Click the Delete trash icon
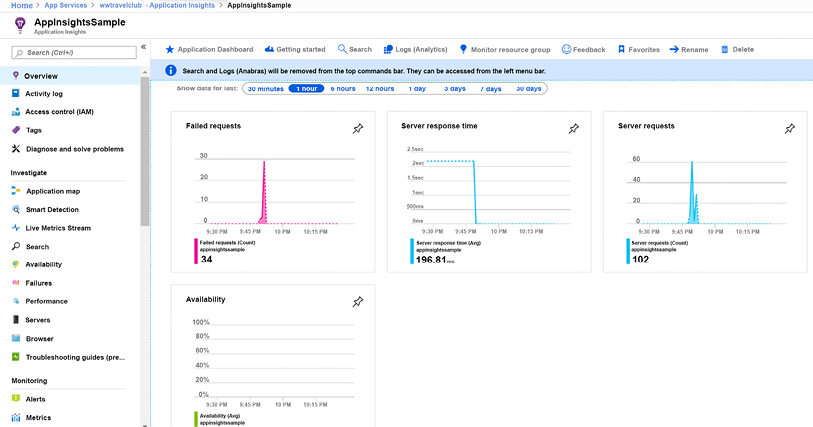 [x=724, y=49]
